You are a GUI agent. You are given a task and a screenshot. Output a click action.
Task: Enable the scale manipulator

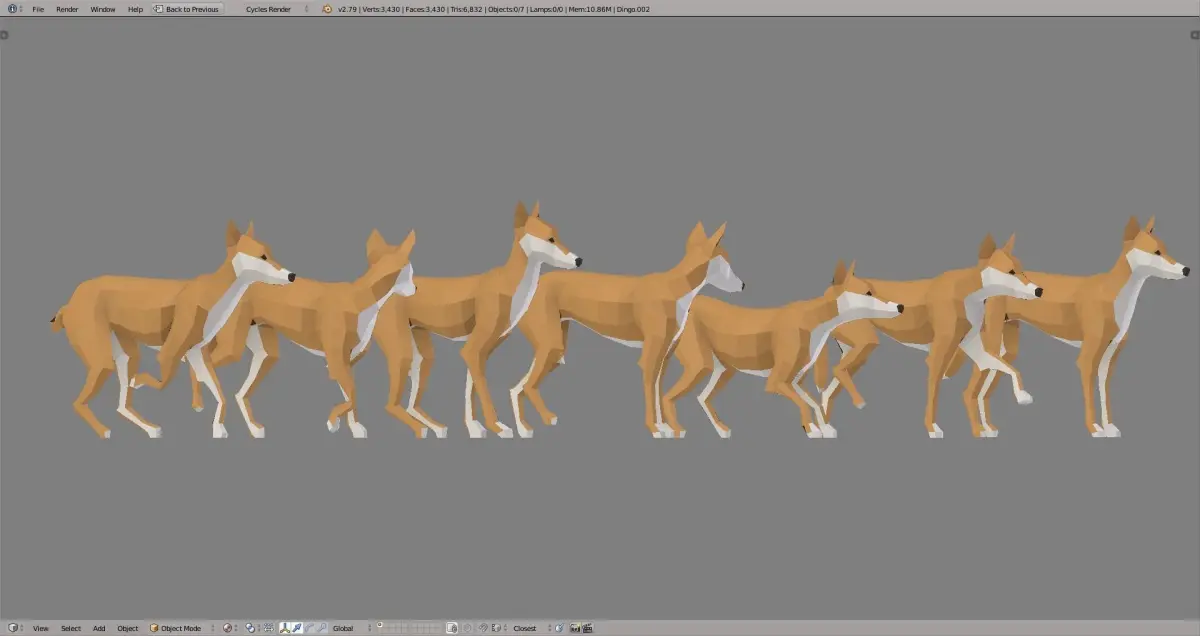coord(321,628)
